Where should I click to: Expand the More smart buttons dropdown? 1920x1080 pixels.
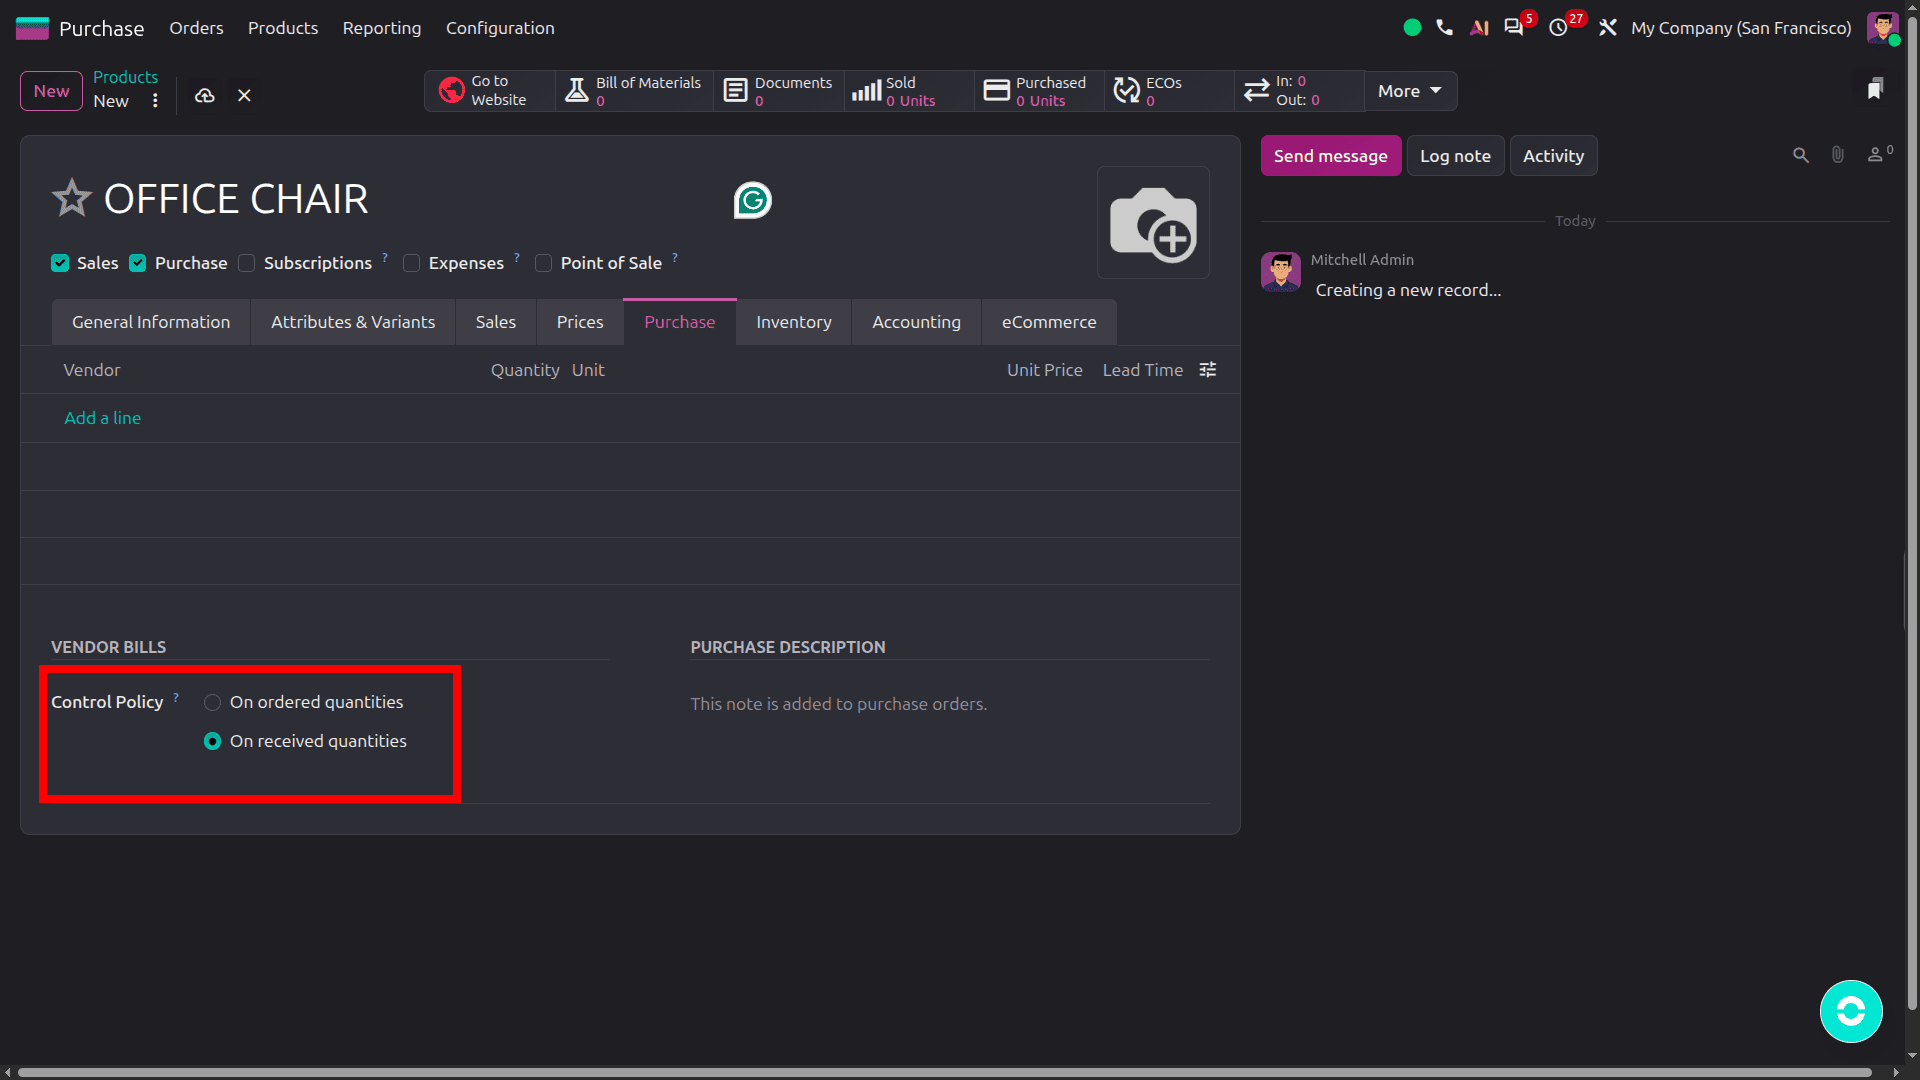1410,91
